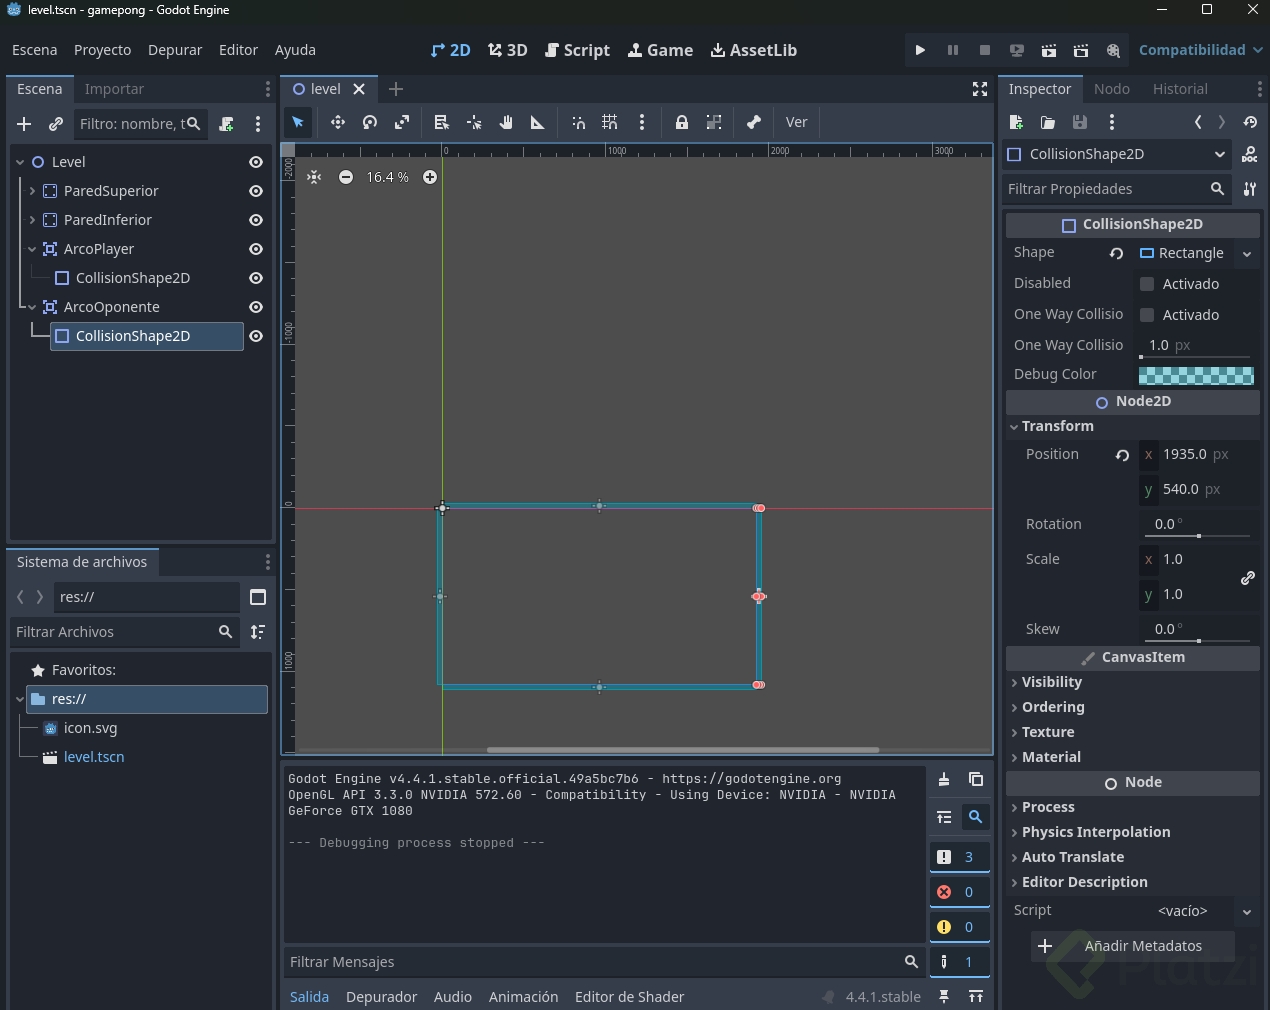Select the Move mode tool in viewport toolbar
The width and height of the screenshot is (1270, 1010).
point(338,122)
